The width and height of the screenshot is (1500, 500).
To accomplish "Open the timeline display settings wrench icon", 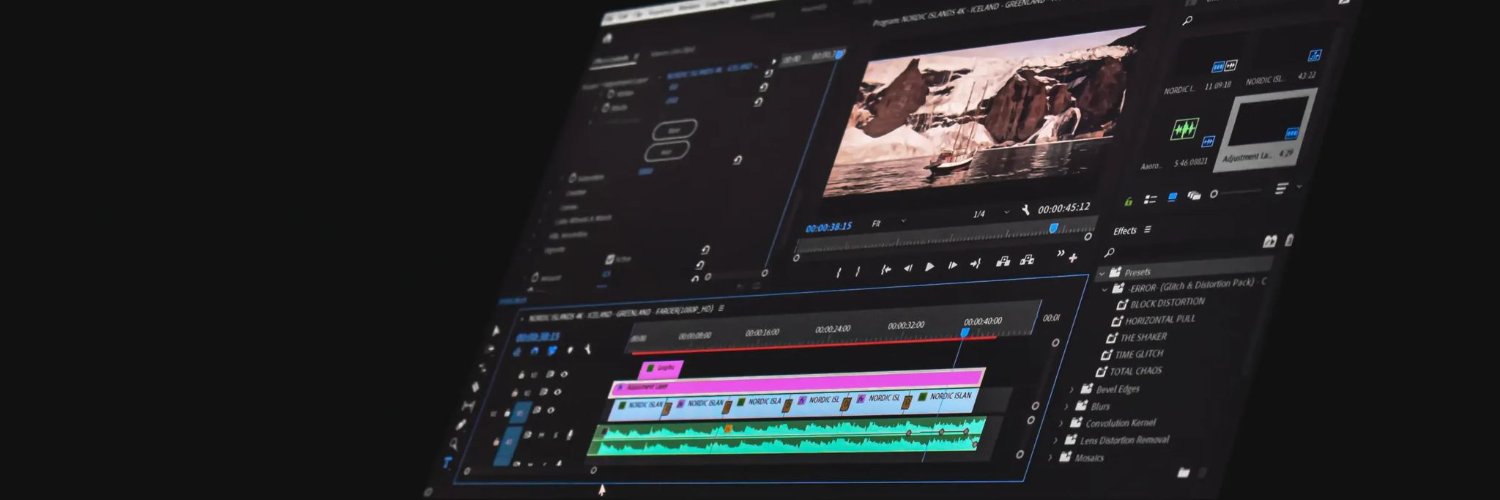I will pos(588,348).
